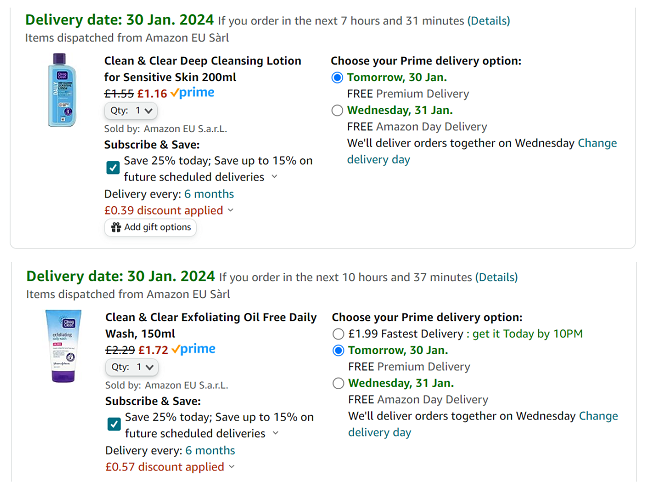This screenshot has height=491, width=650.
Task: Click Change delivery day for Cleansing Lotion
Action: pos(597,143)
